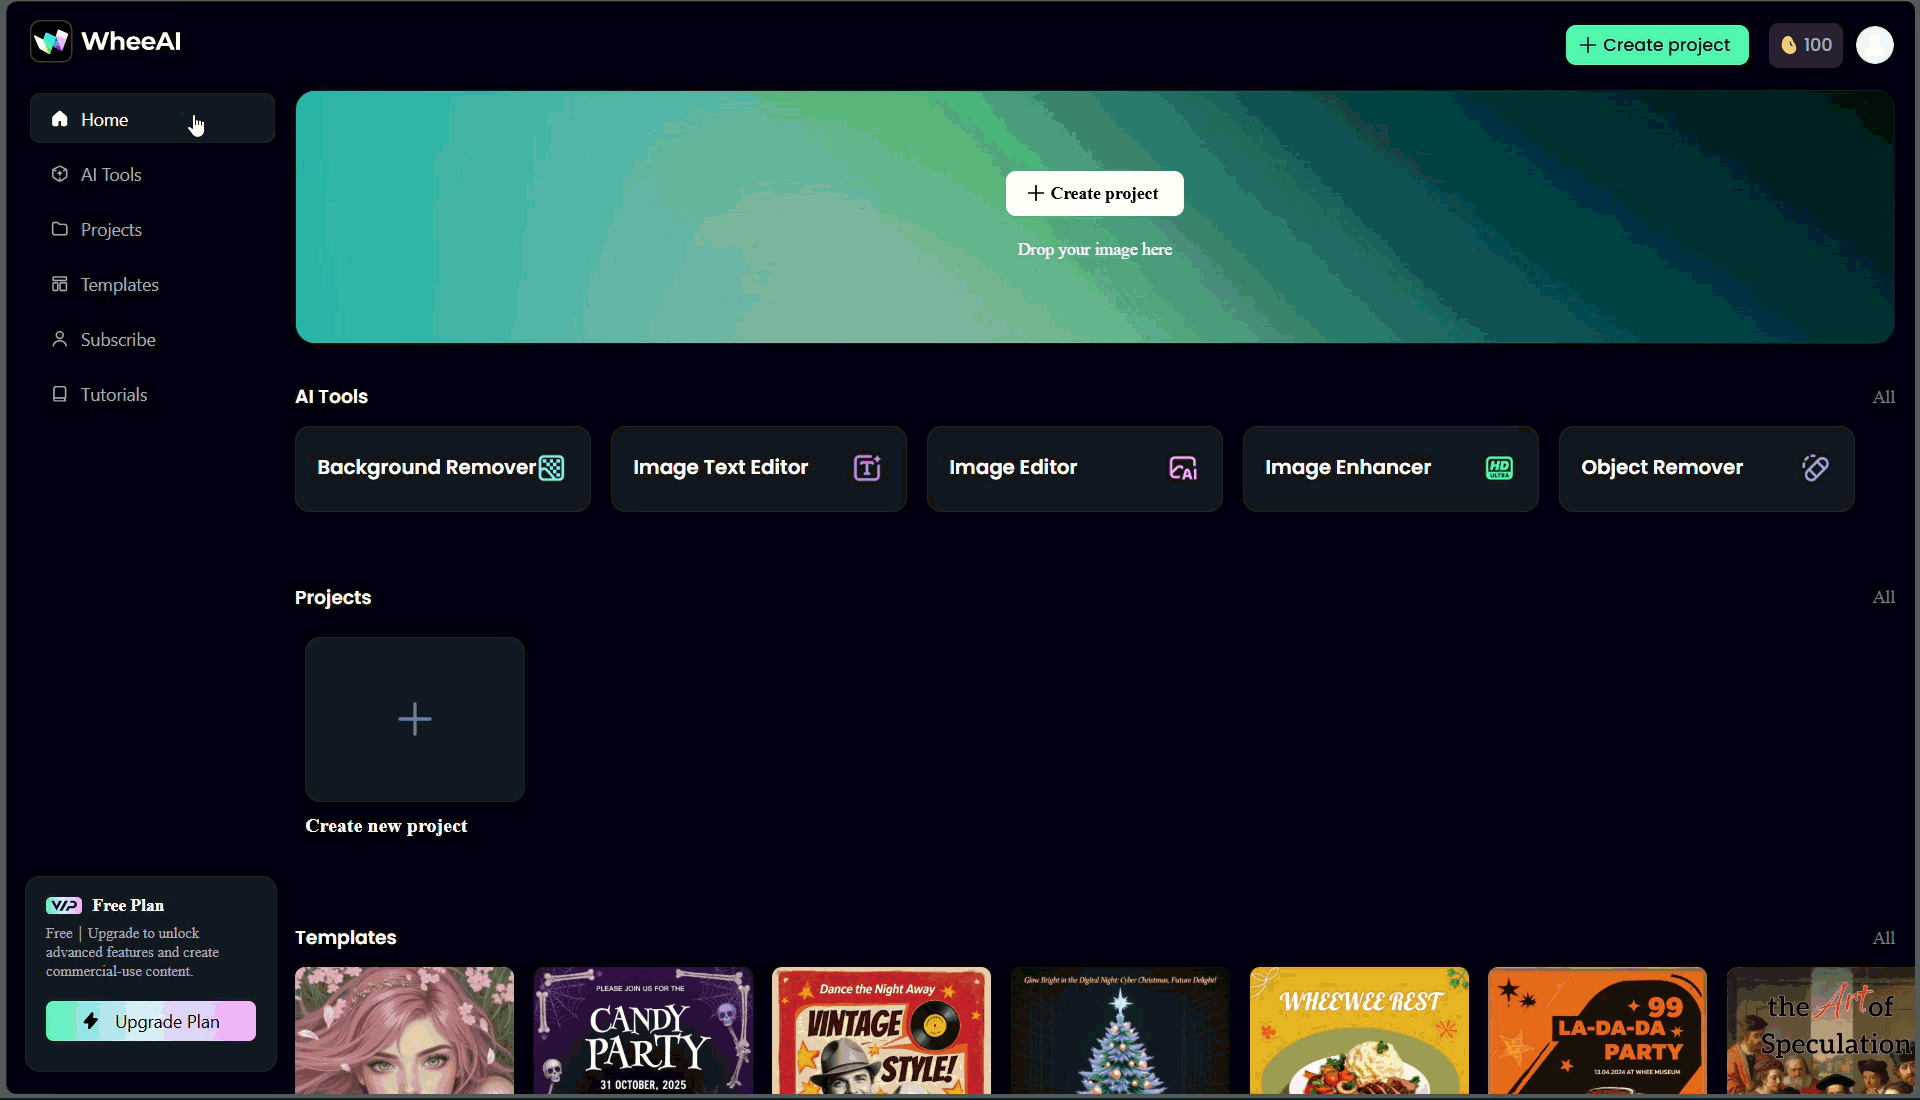Click the Create new project plus tile
This screenshot has height=1100, width=1920.
tap(415, 719)
